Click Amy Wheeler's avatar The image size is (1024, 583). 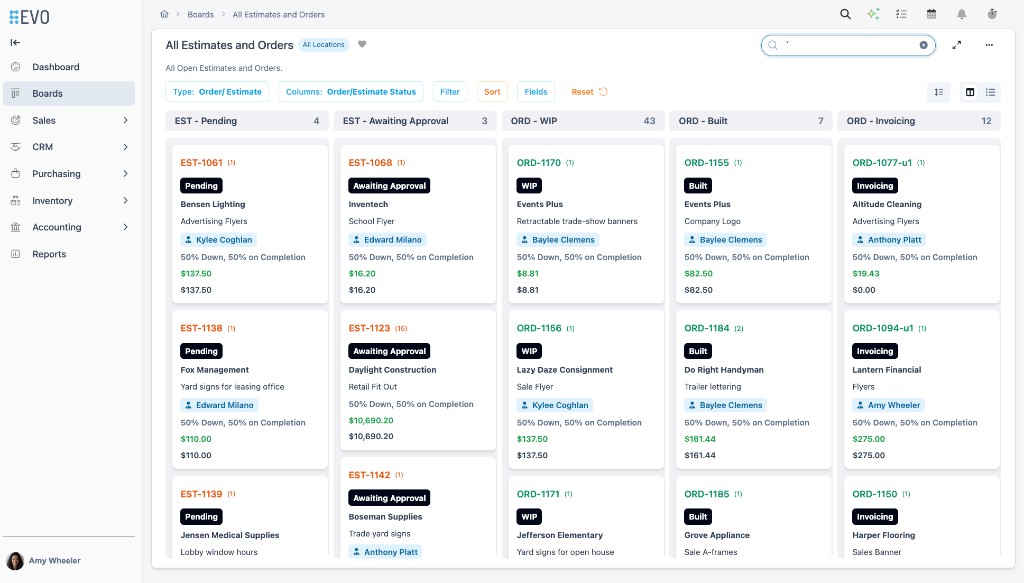pos(15,561)
